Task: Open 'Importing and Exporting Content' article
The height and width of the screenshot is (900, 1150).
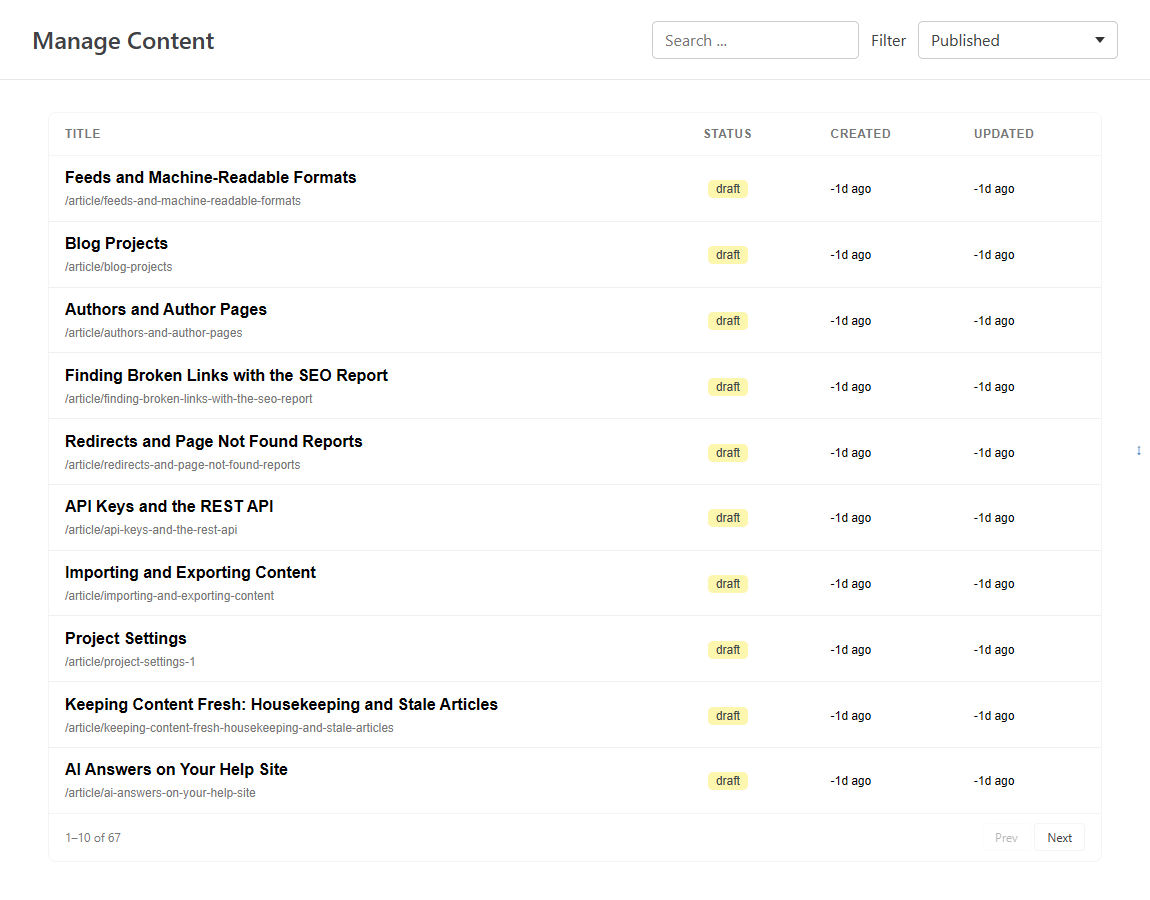Action: coord(190,573)
